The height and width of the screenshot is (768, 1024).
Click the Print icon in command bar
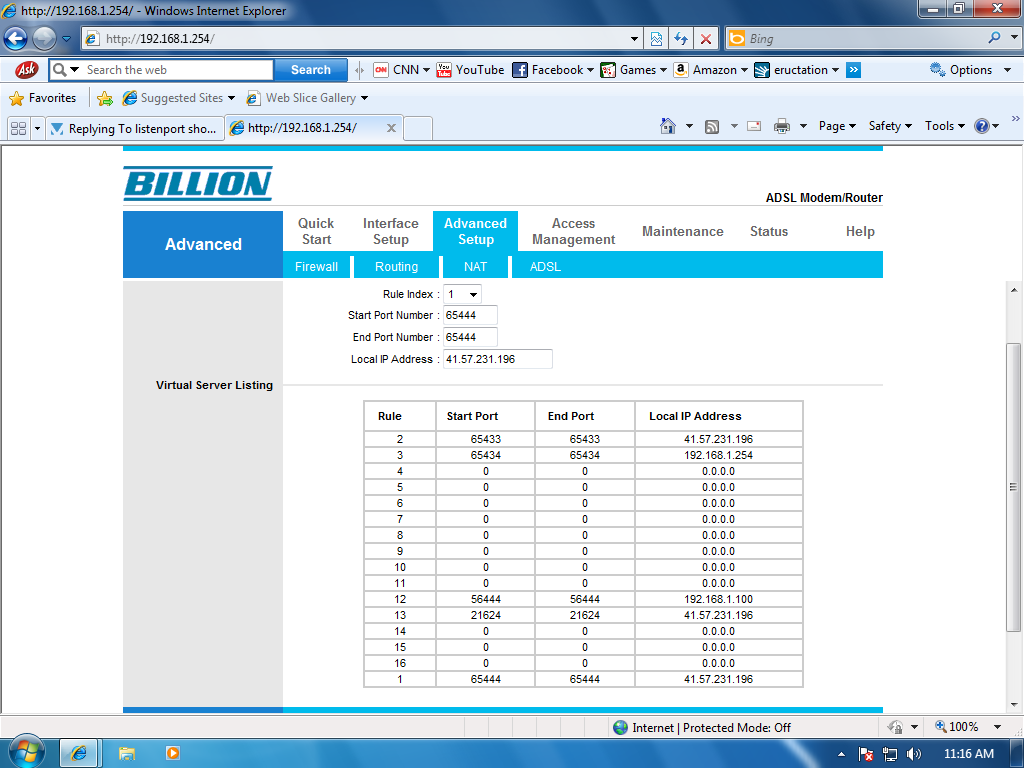[782, 126]
